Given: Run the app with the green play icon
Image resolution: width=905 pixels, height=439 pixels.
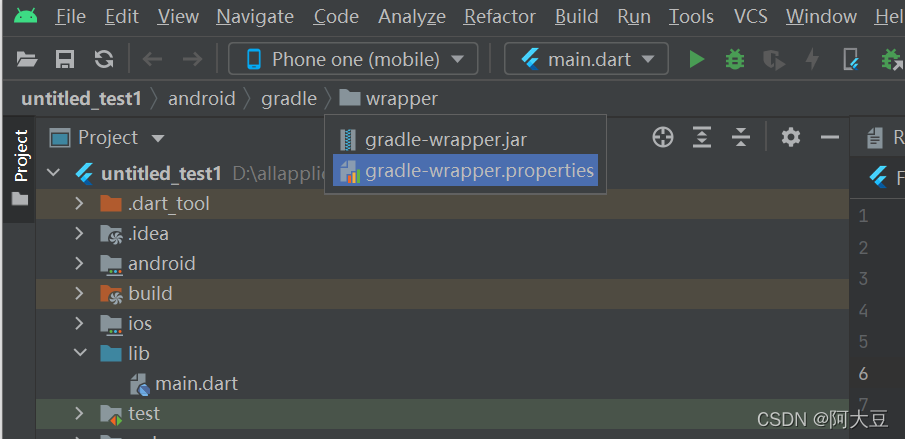Looking at the screenshot, I should tap(697, 59).
